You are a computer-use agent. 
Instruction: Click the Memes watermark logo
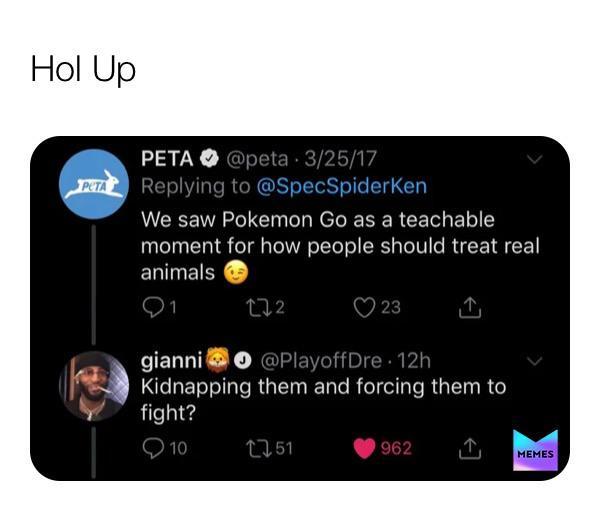tap(535, 450)
